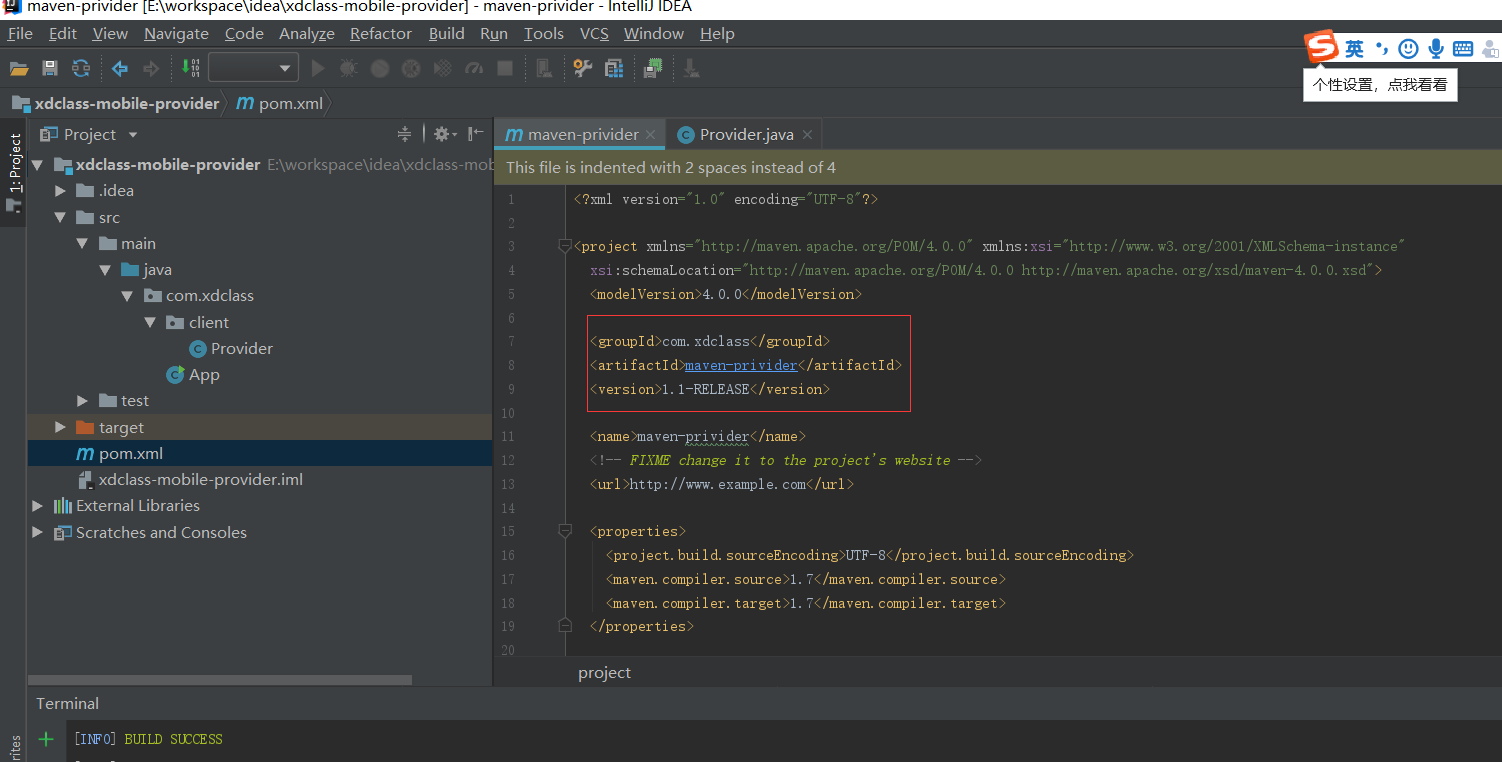Click the Terminal panel label

66,703
